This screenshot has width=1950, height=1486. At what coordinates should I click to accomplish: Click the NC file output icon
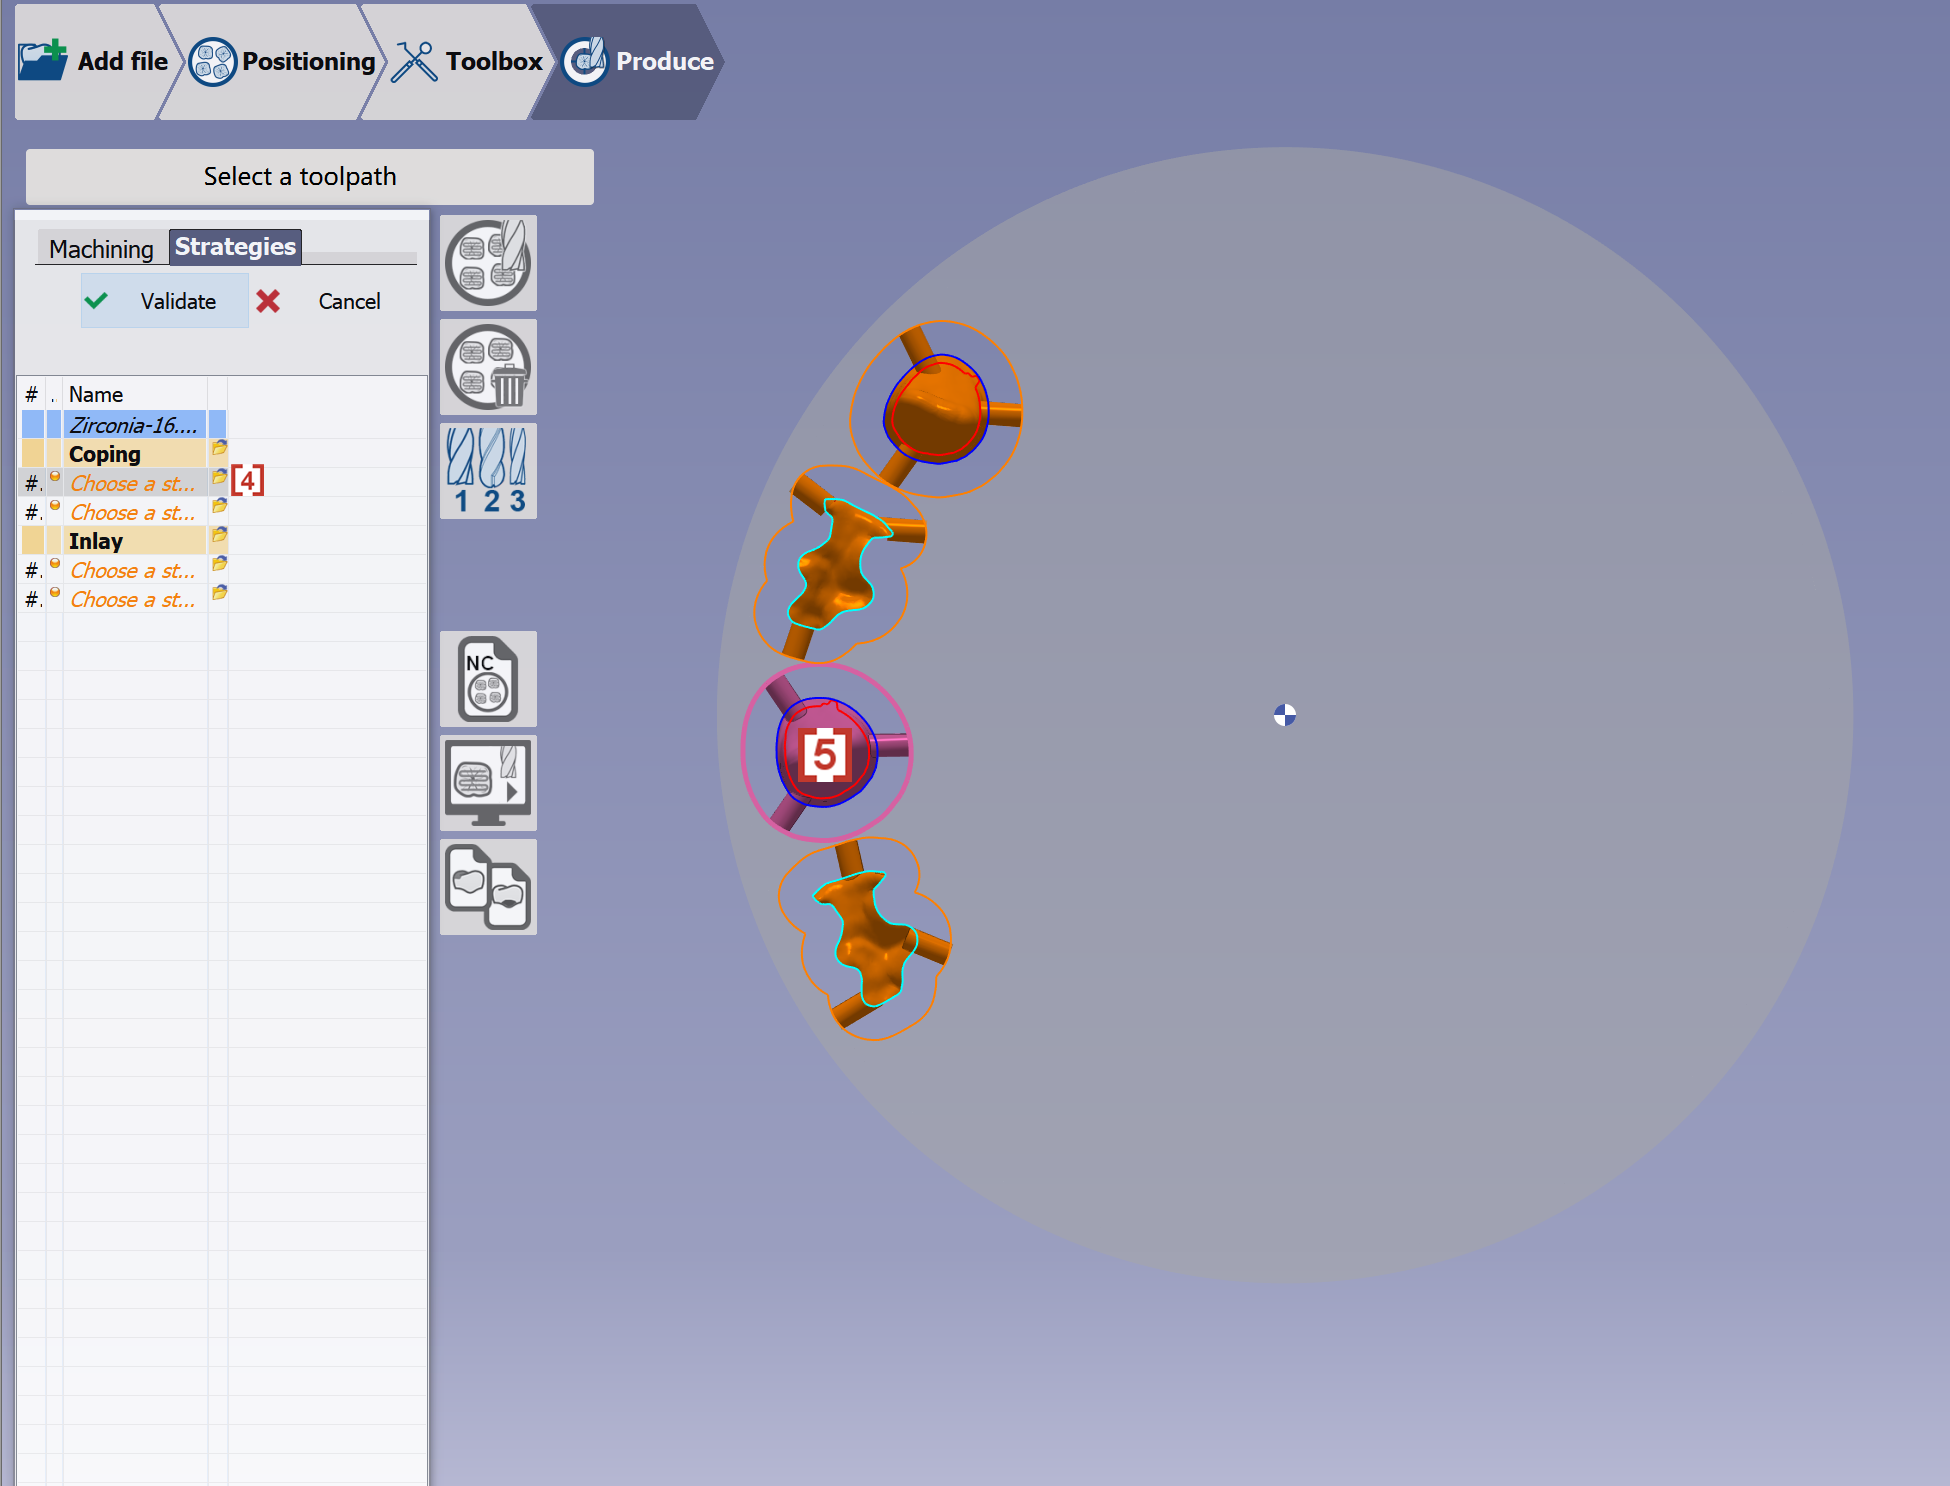(488, 679)
